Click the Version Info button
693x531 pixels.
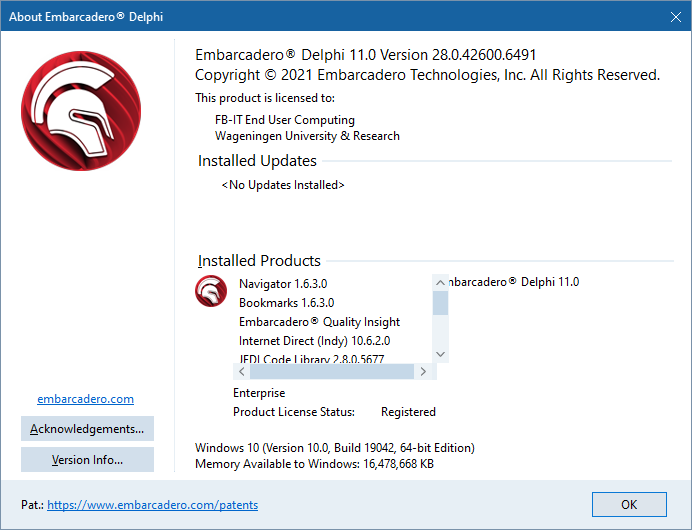87,459
